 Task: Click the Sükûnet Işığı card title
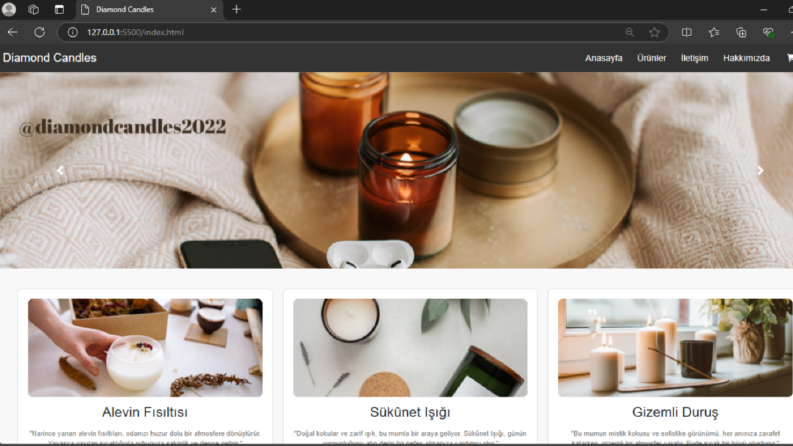coord(410,412)
